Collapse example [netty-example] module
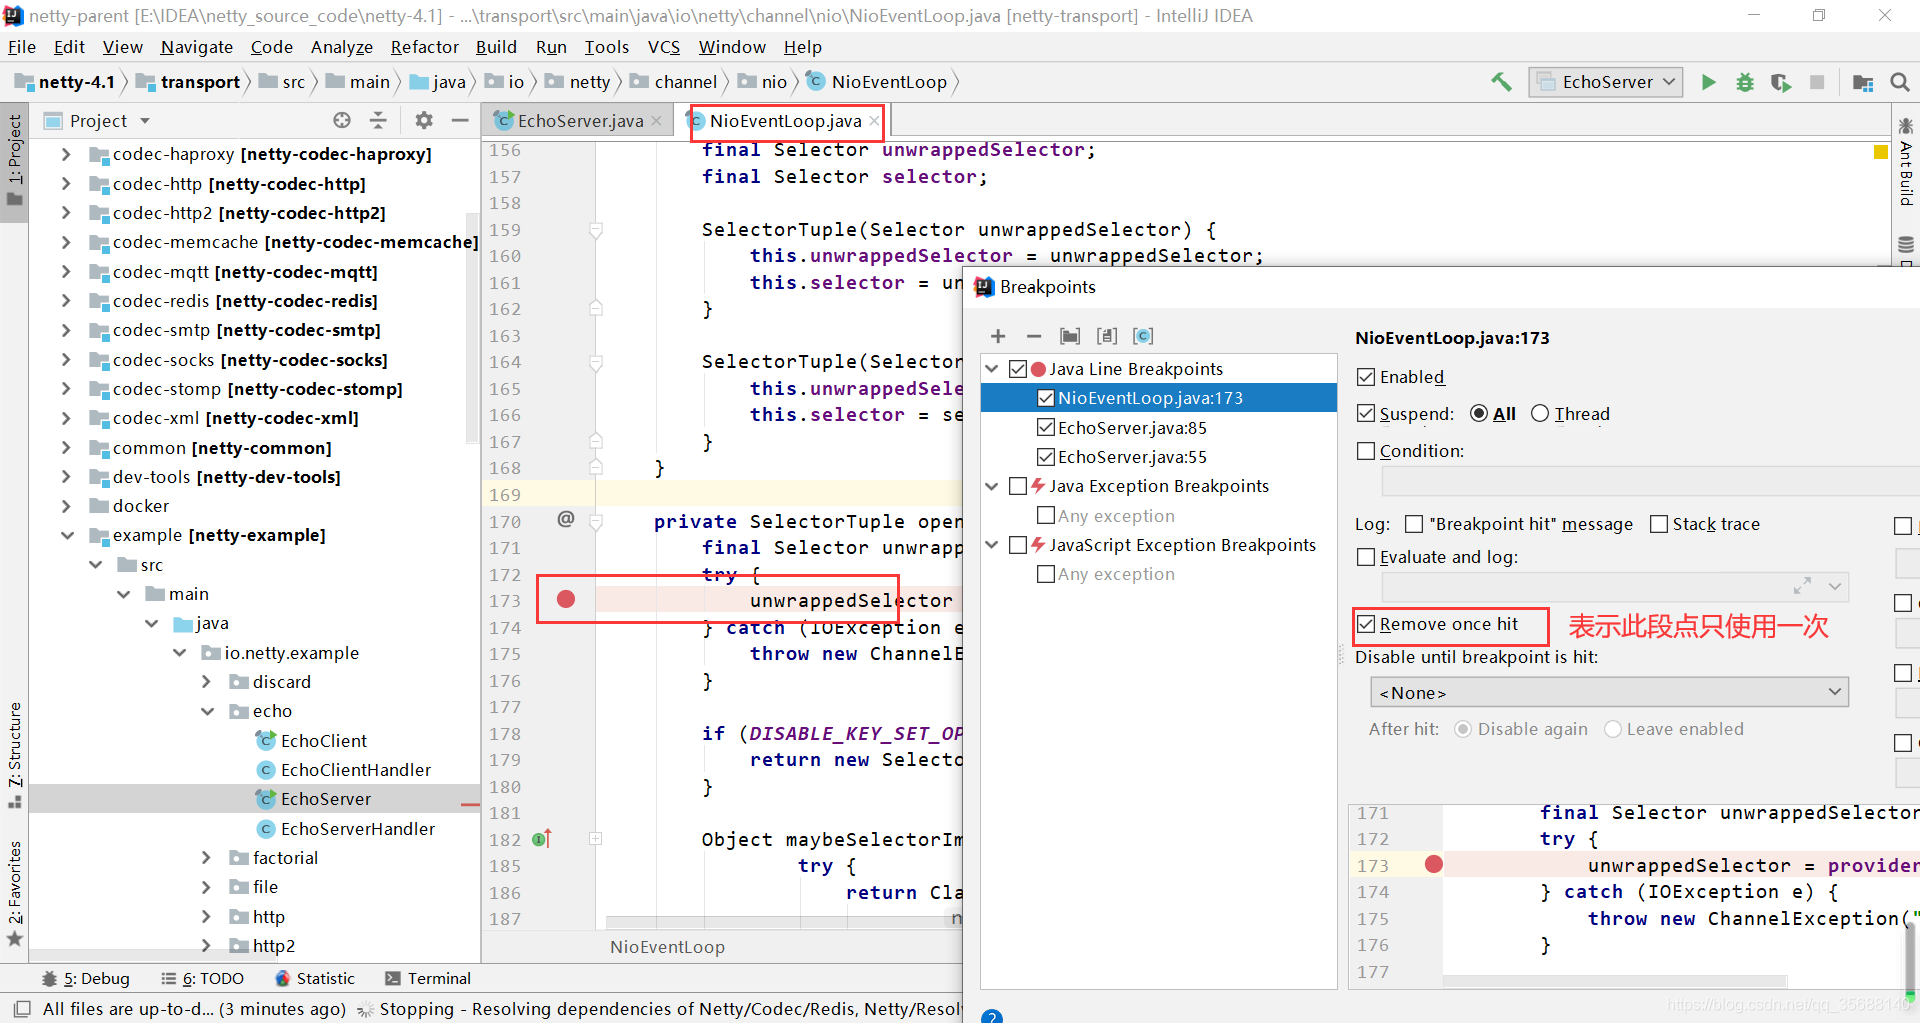Viewport: 1920px width, 1023px height. tap(66, 535)
